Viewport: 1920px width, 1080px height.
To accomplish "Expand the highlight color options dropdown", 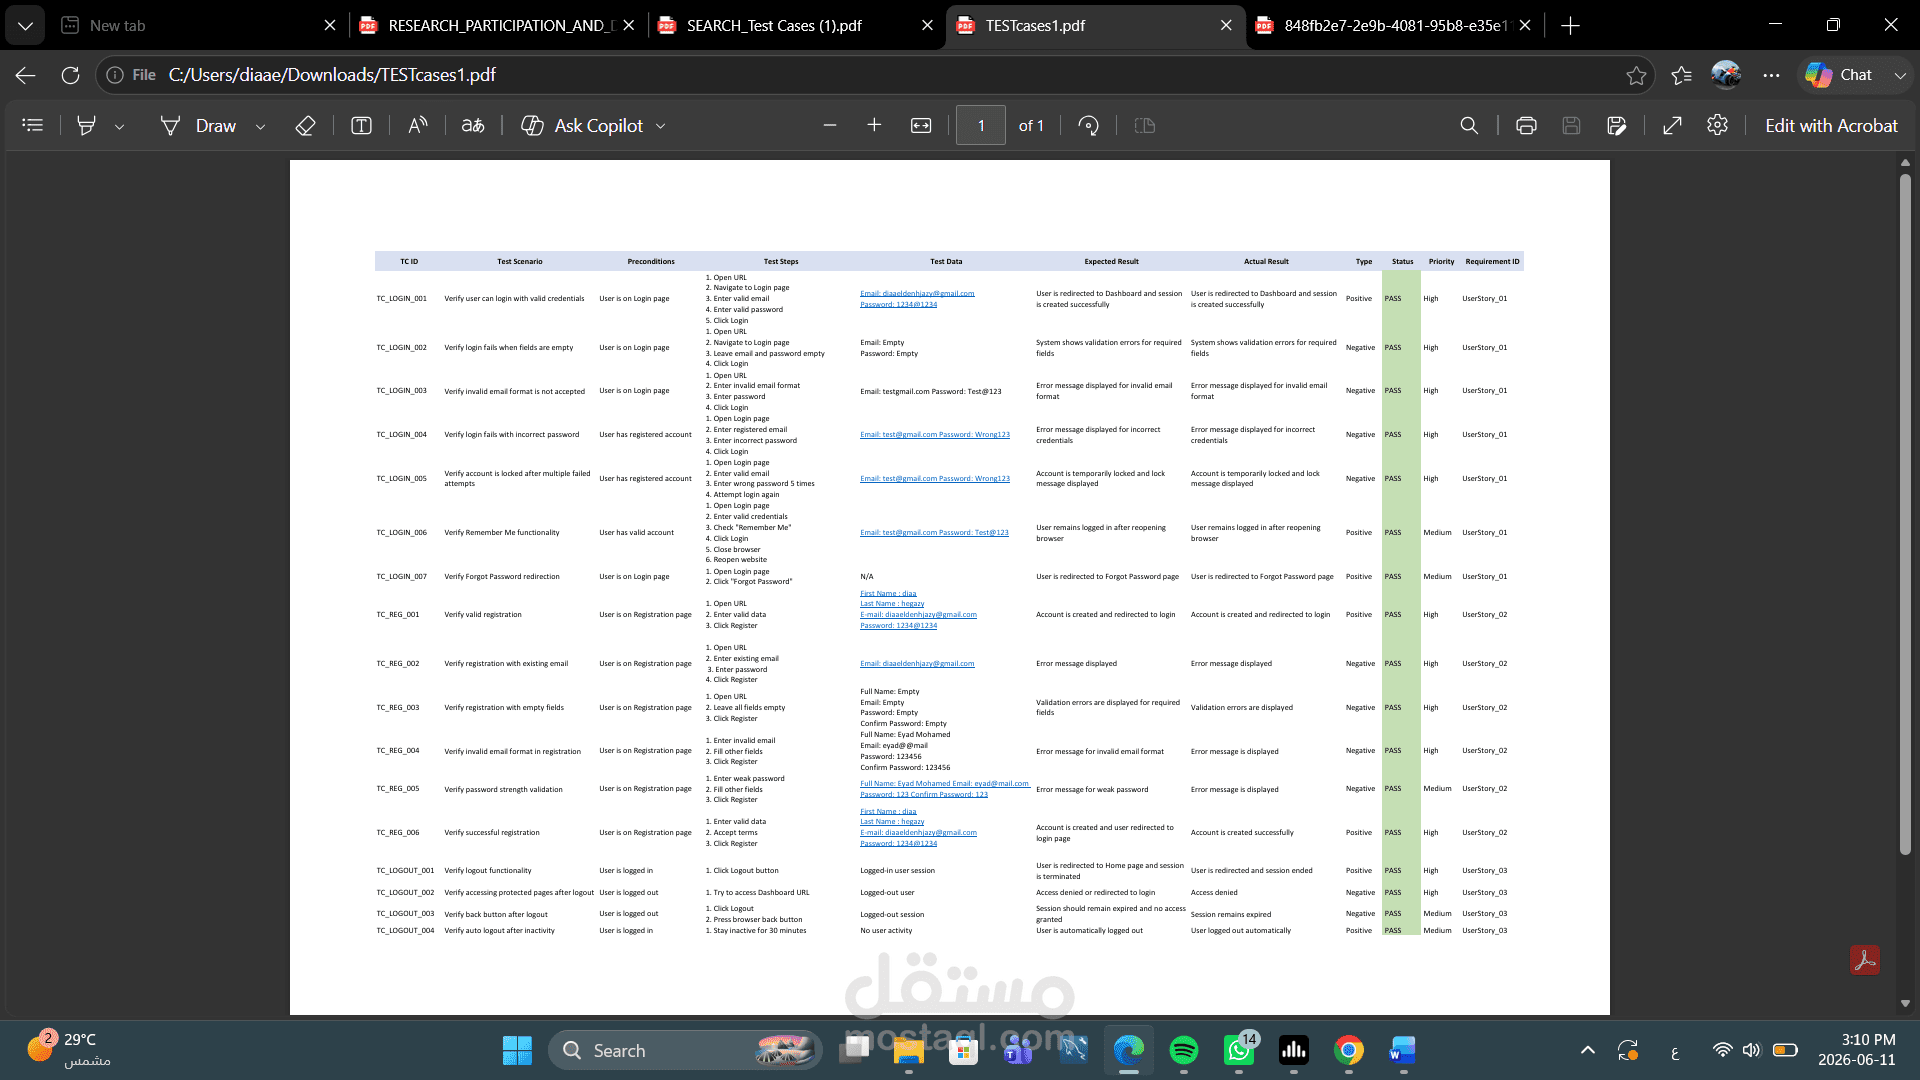I will click(x=119, y=126).
